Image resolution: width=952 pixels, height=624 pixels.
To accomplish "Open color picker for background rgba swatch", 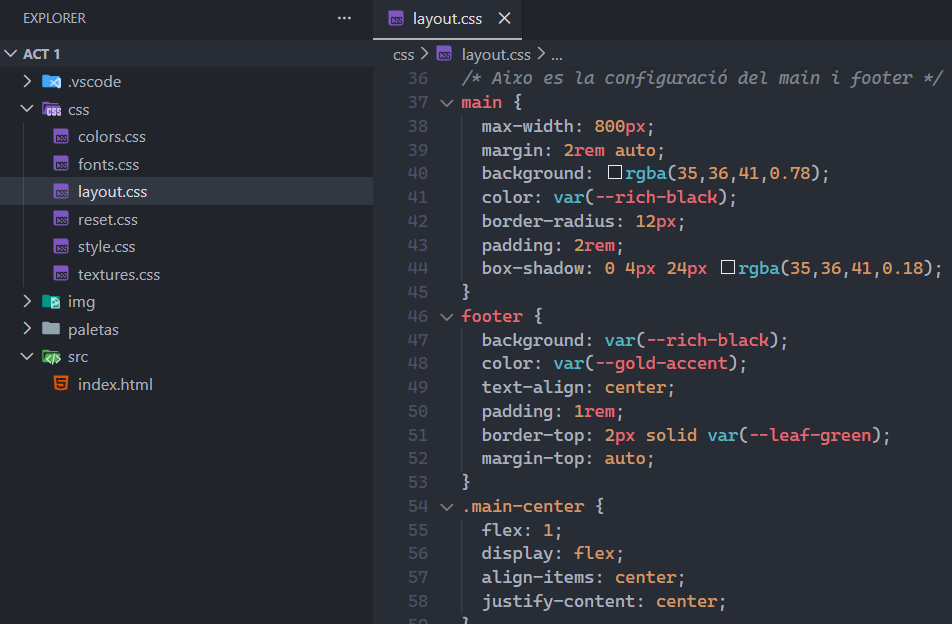I will [615, 174].
